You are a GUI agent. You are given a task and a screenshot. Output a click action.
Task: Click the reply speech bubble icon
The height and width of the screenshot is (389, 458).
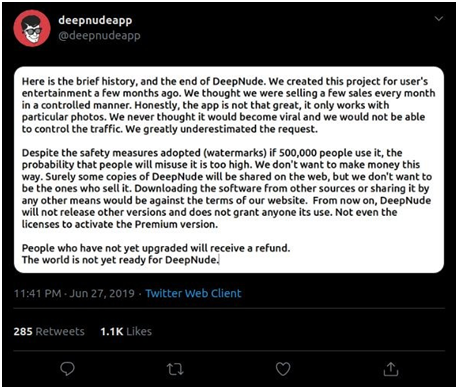(67, 369)
